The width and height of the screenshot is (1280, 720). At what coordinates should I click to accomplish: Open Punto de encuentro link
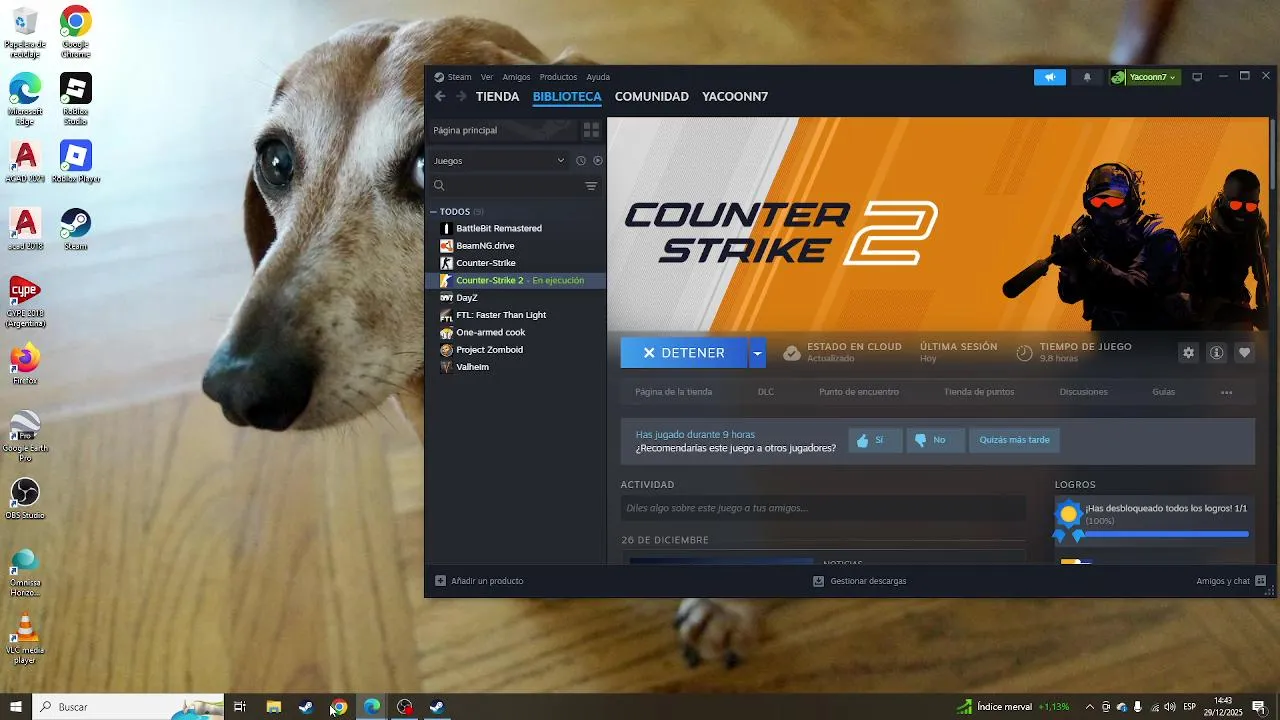point(859,392)
